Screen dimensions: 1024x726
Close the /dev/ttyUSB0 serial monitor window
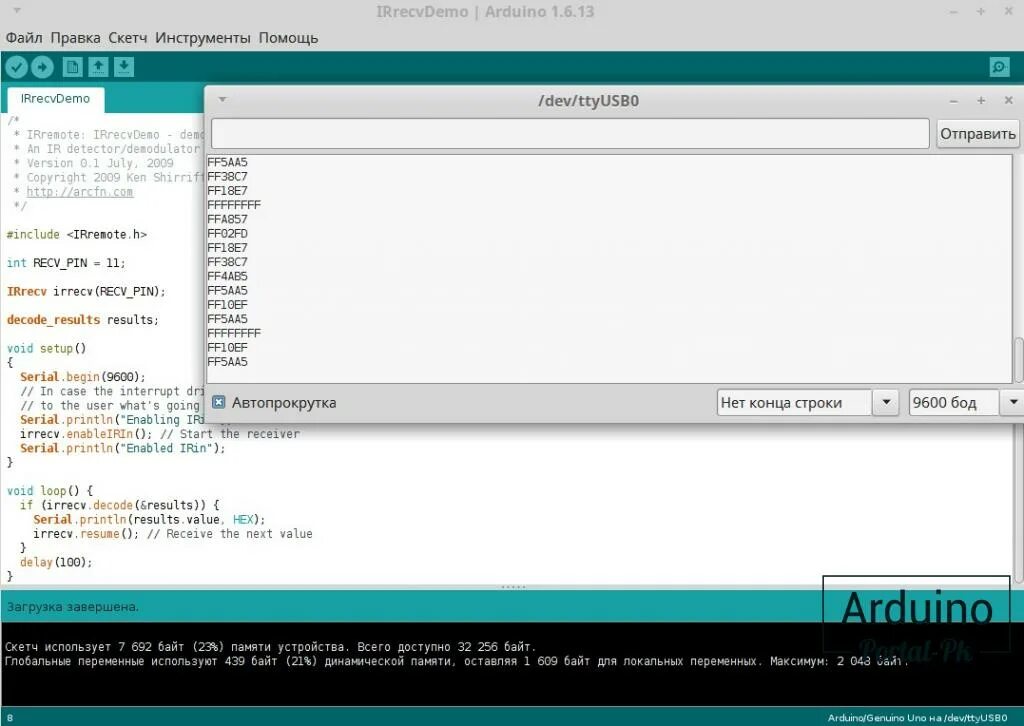coord(1008,100)
